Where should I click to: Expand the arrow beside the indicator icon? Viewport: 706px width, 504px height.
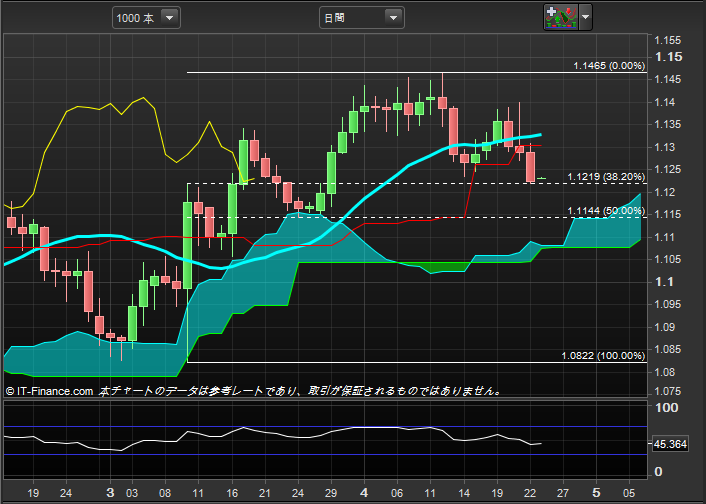585,18
